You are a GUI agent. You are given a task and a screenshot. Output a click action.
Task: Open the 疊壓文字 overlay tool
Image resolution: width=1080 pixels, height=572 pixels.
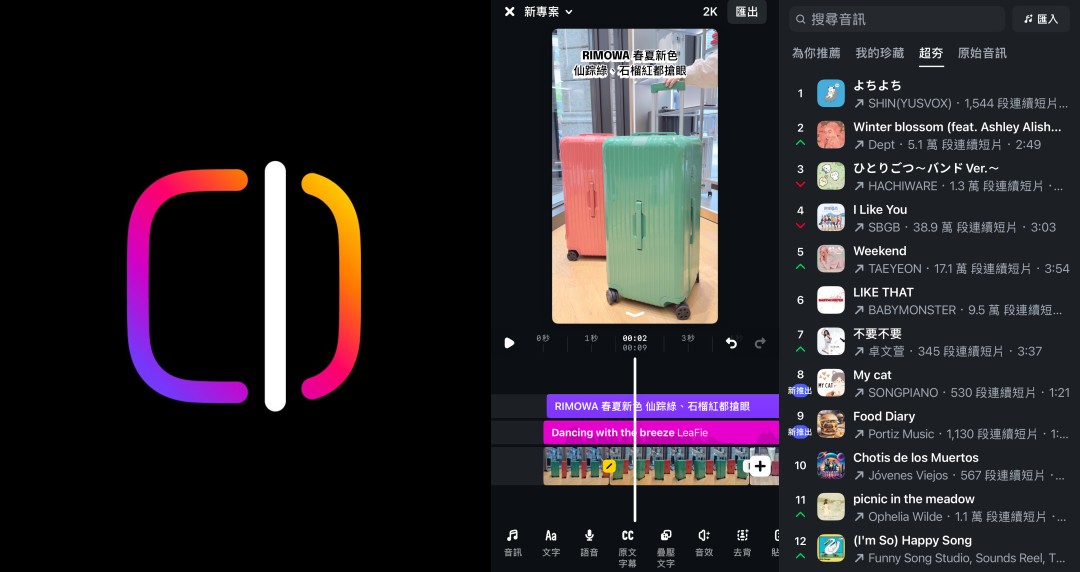[665, 548]
